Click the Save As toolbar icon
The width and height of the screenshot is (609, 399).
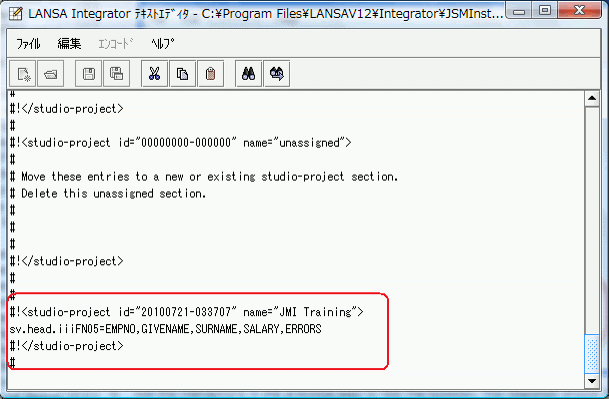point(117,73)
